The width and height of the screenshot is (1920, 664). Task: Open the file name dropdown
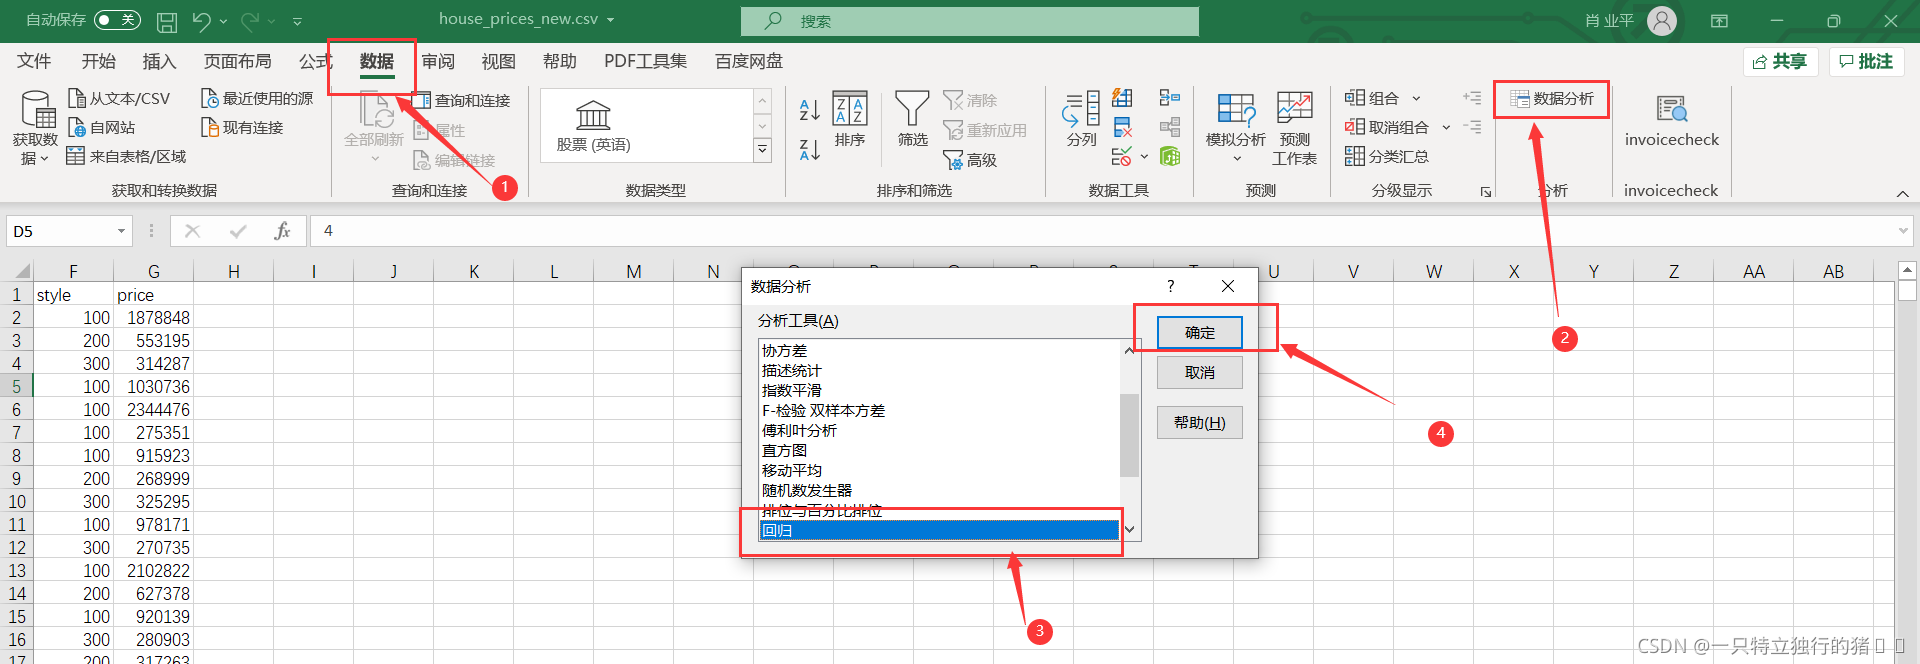(x=610, y=20)
